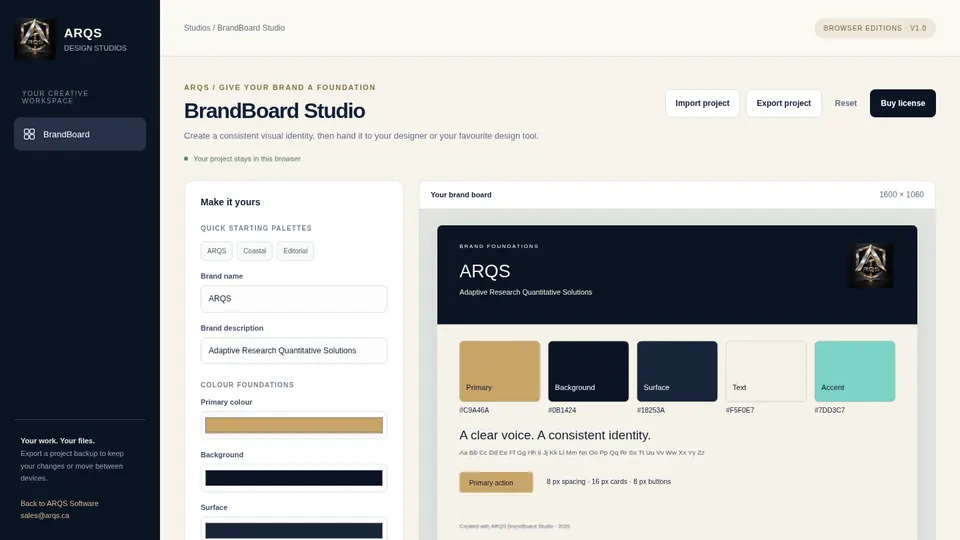Click the ARQS logo in the sidebar
This screenshot has width=960, height=540.
coord(35,38)
